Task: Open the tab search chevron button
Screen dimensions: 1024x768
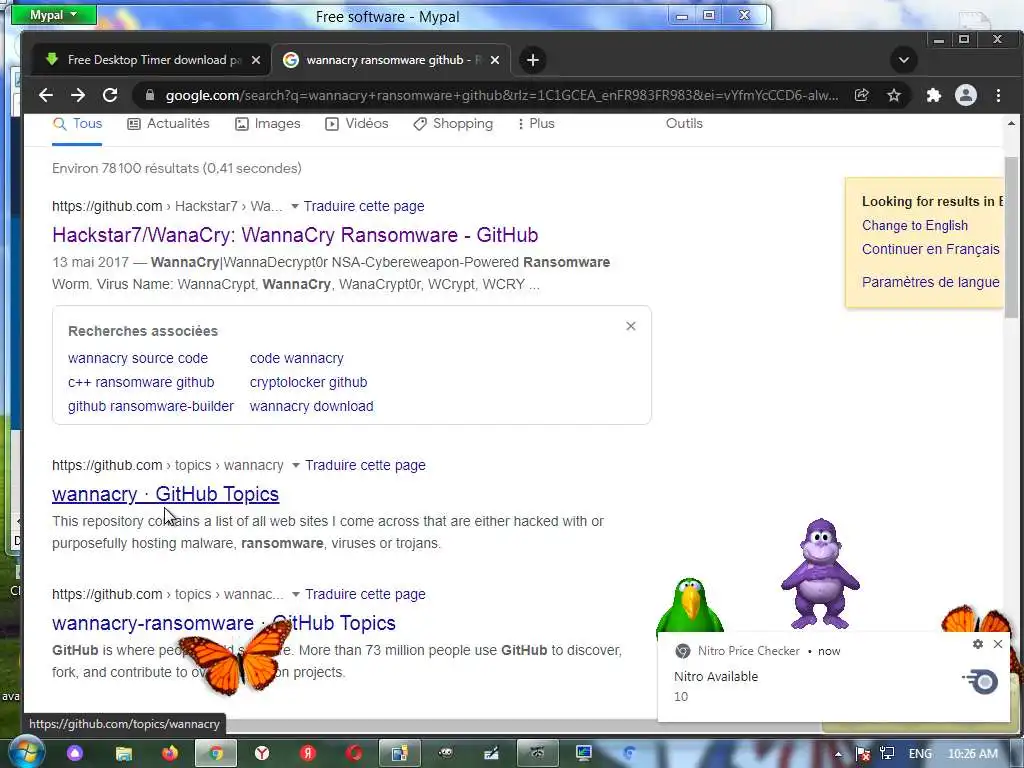Action: pyautogui.click(x=904, y=60)
